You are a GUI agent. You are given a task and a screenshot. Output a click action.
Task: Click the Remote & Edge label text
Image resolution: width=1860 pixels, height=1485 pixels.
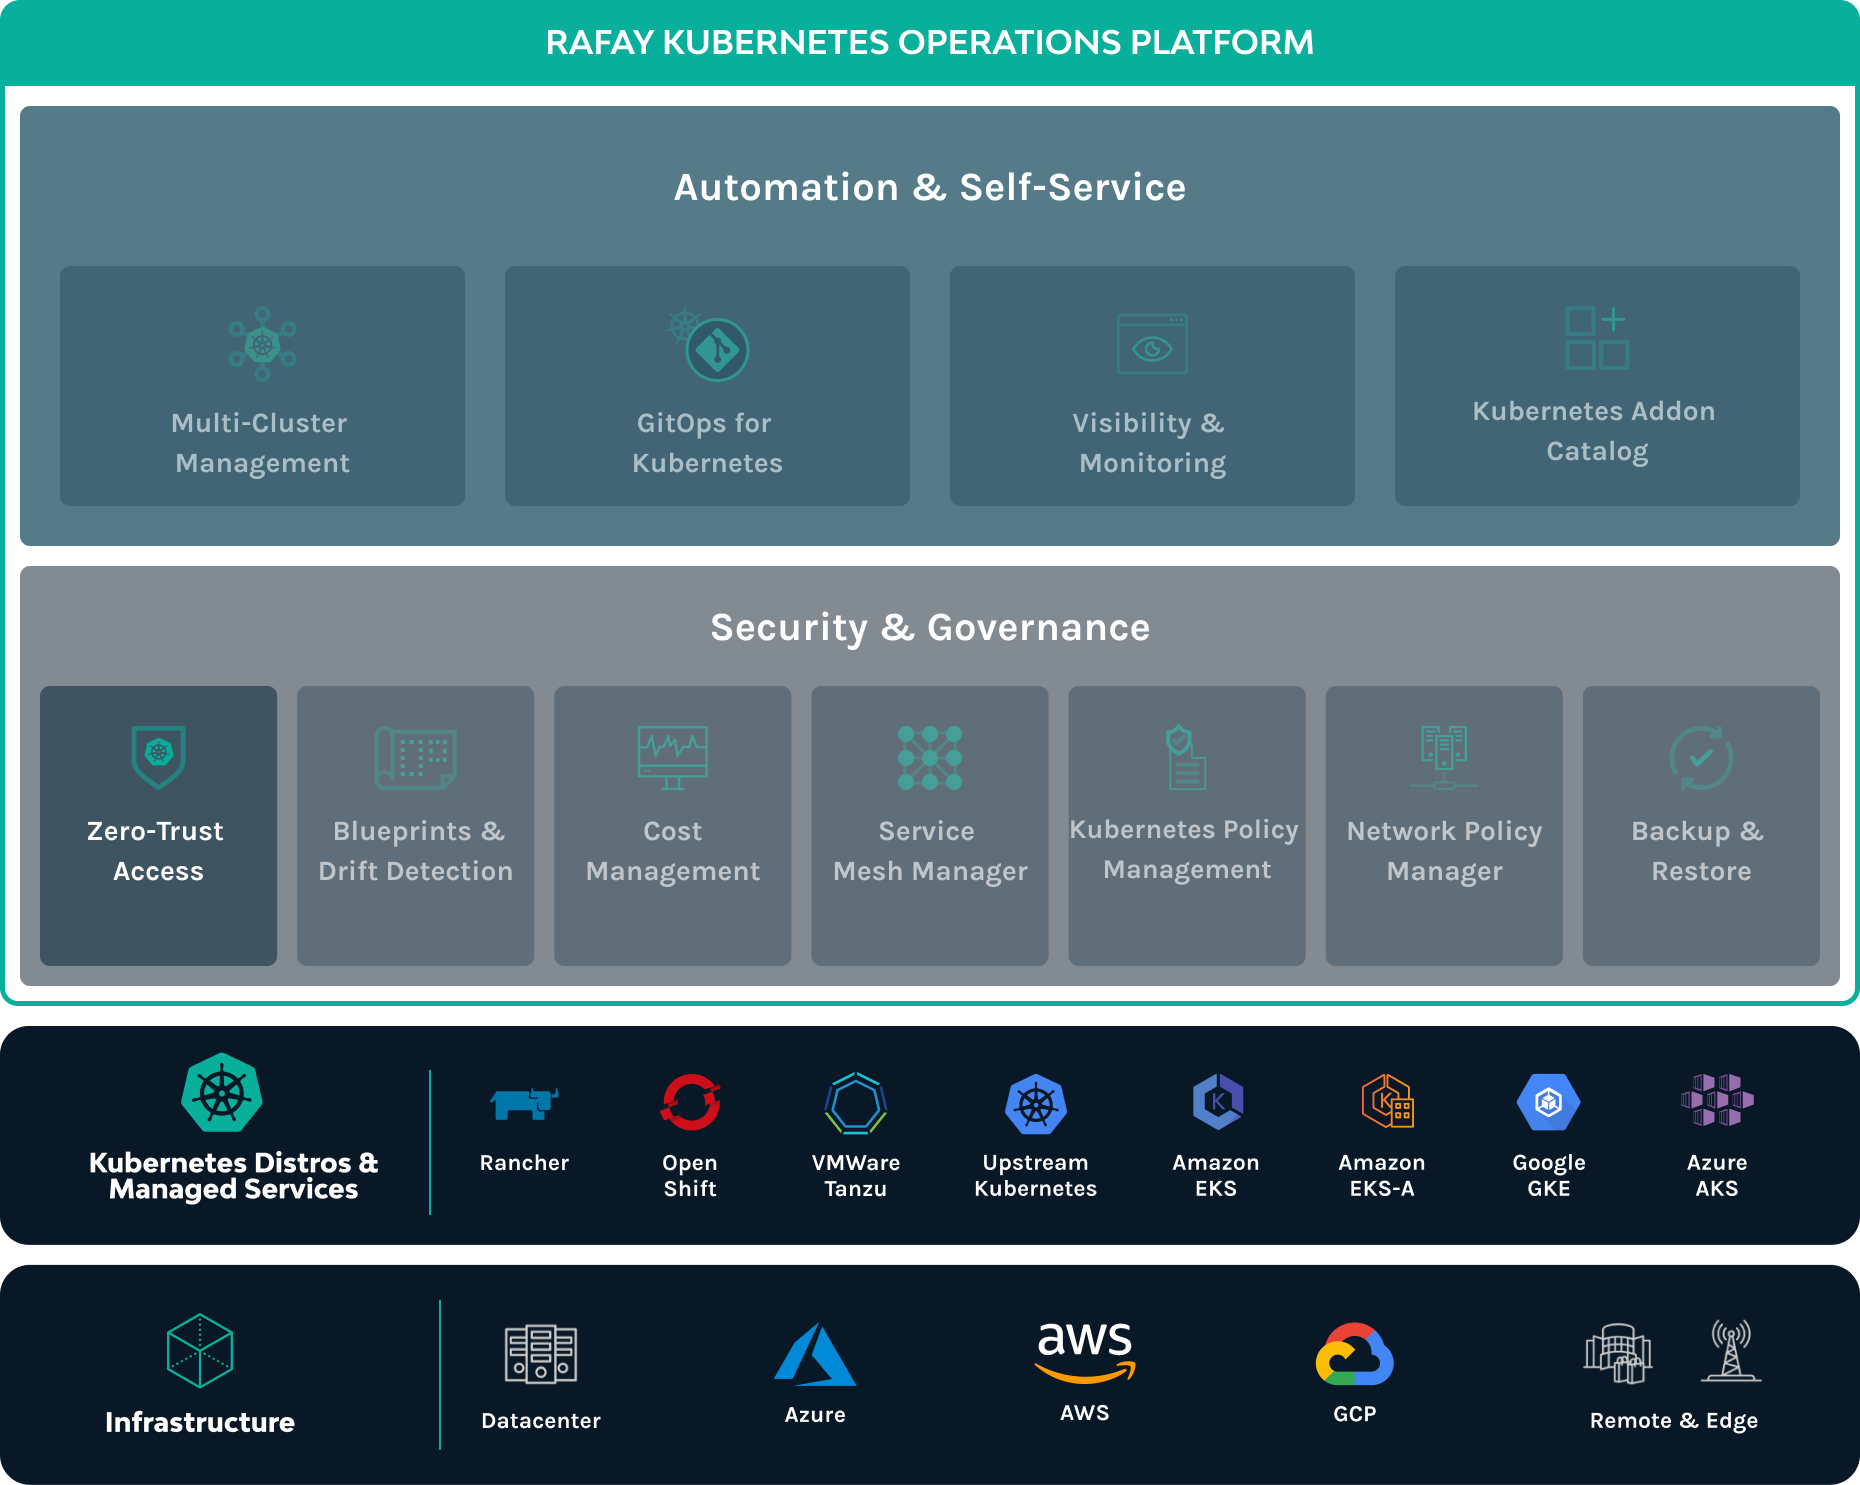pos(1674,1421)
